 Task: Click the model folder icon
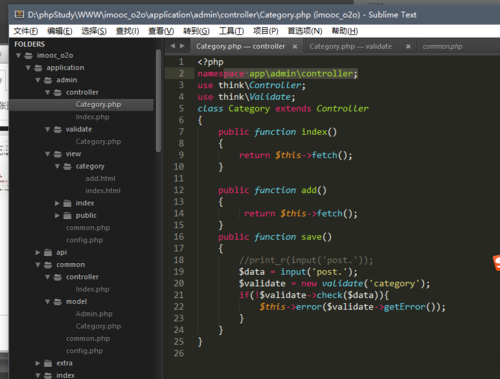(x=58, y=302)
